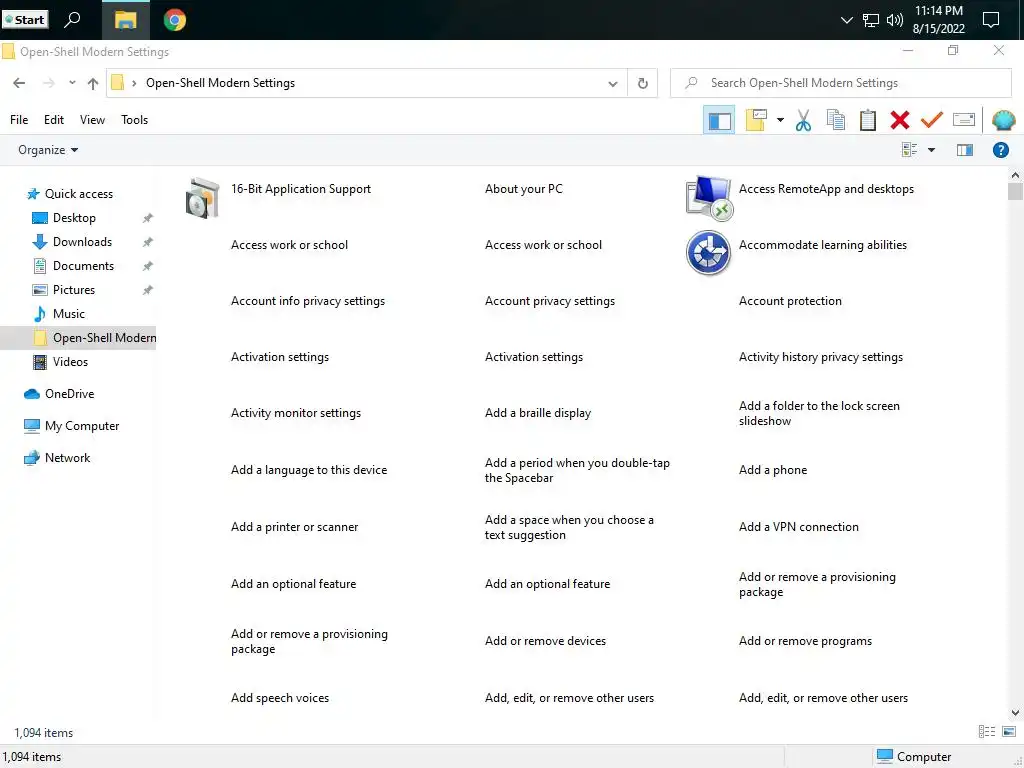The image size is (1024, 768).
Task: Click the Back navigation arrow
Action: (x=19, y=83)
